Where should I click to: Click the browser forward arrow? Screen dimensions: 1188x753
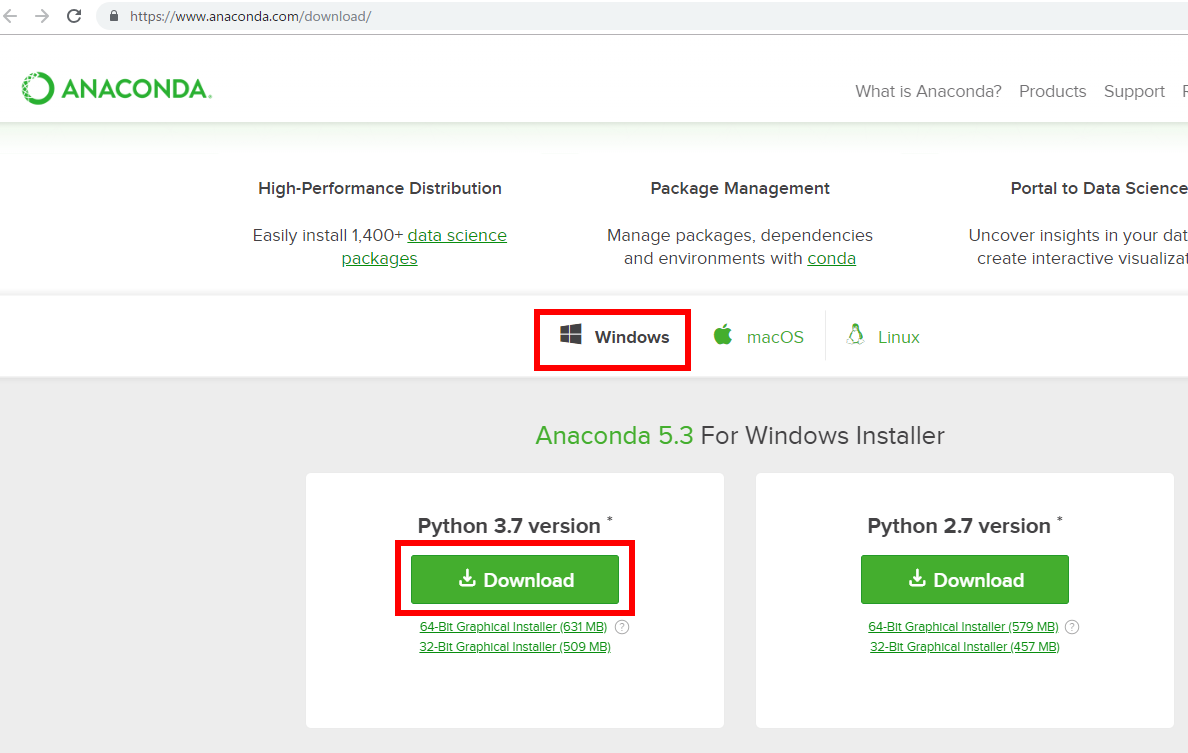42,16
